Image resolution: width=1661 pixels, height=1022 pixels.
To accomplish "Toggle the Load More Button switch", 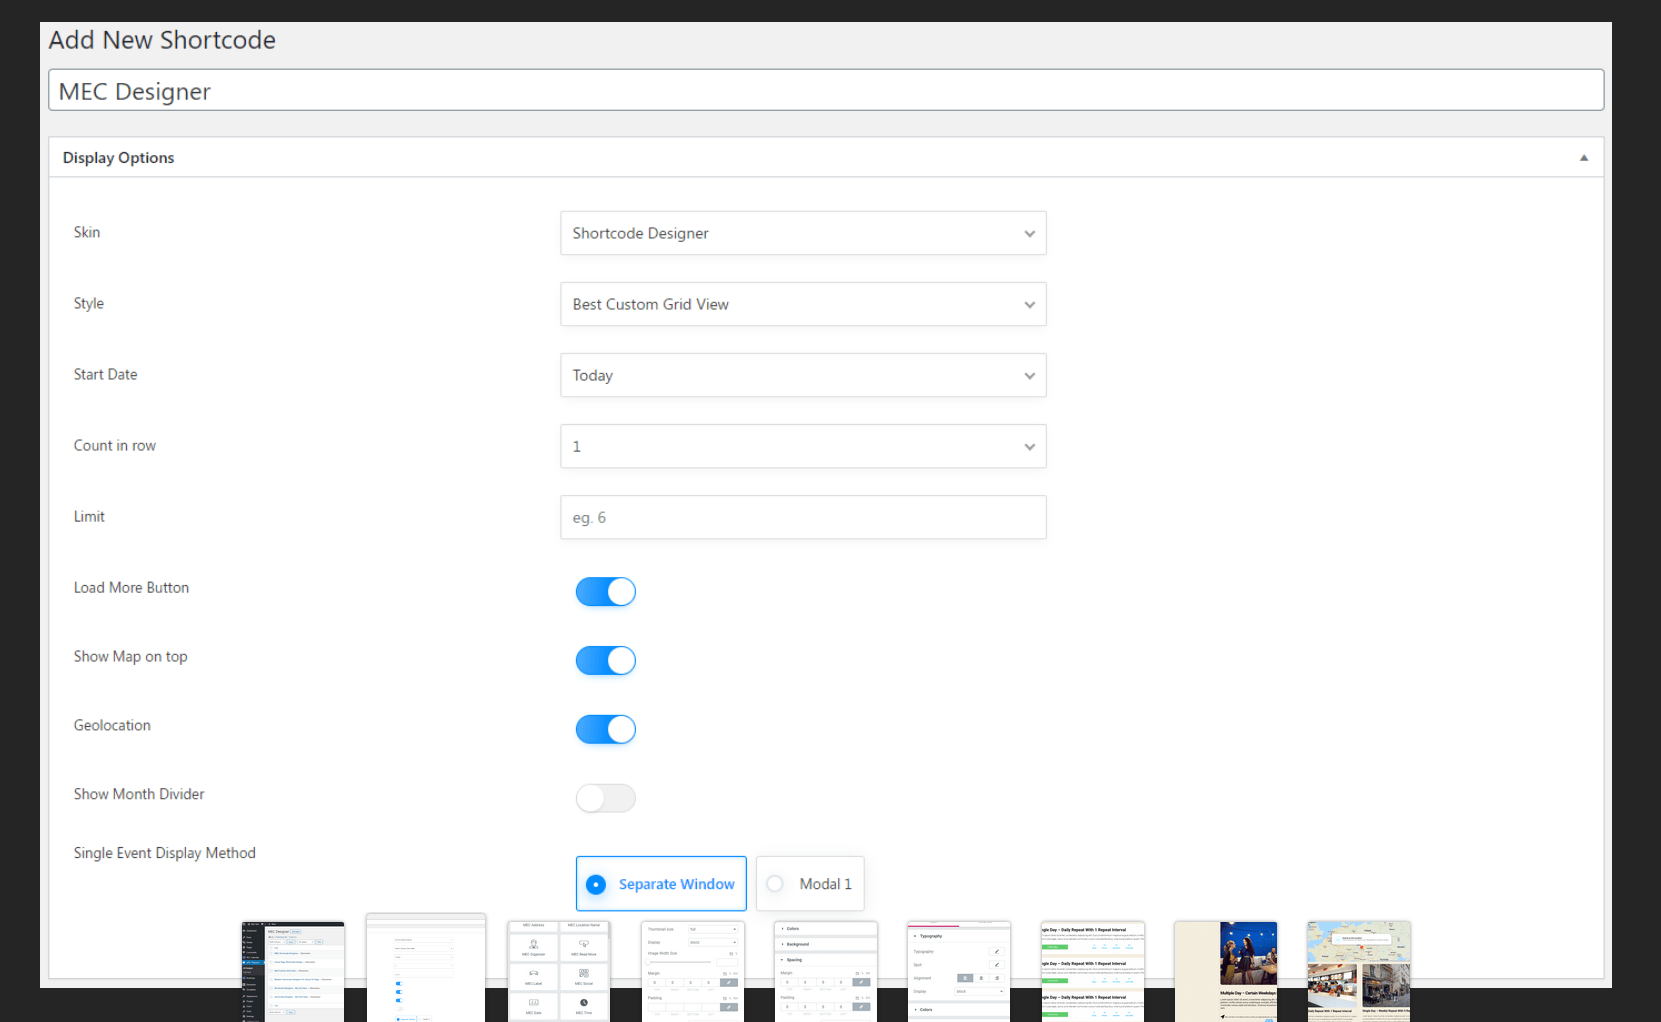I will [605, 592].
